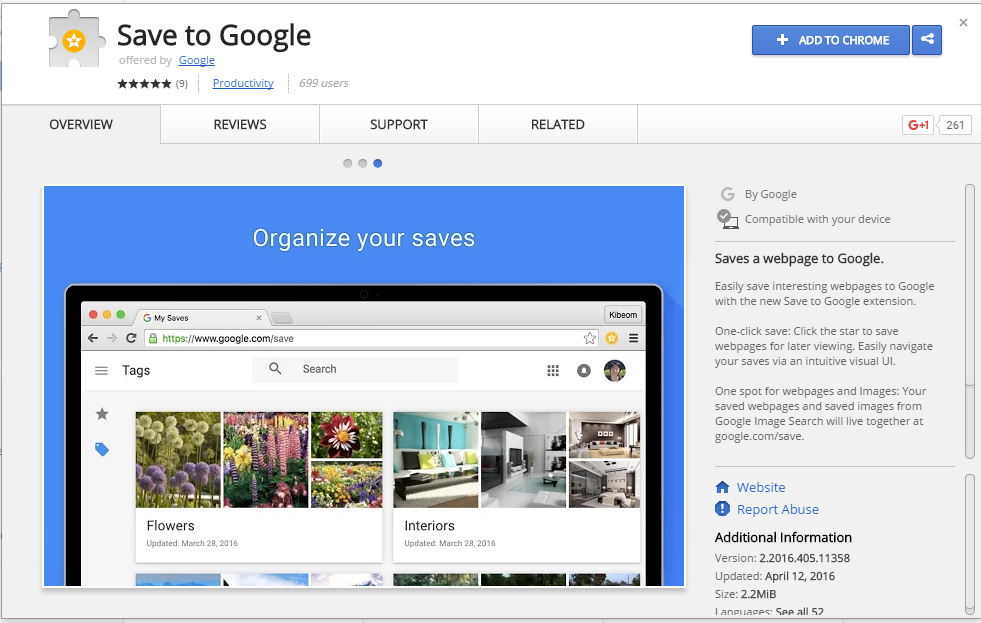
Task: Click the additional information scrollbar
Action: coord(970,544)
